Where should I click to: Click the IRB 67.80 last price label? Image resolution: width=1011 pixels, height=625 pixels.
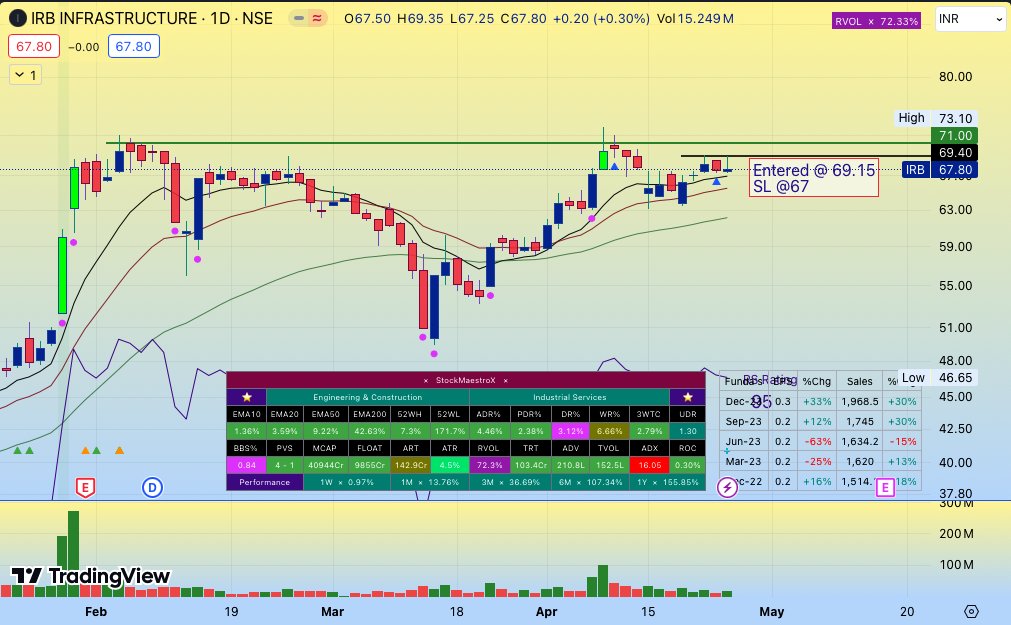tap(939, 170)
